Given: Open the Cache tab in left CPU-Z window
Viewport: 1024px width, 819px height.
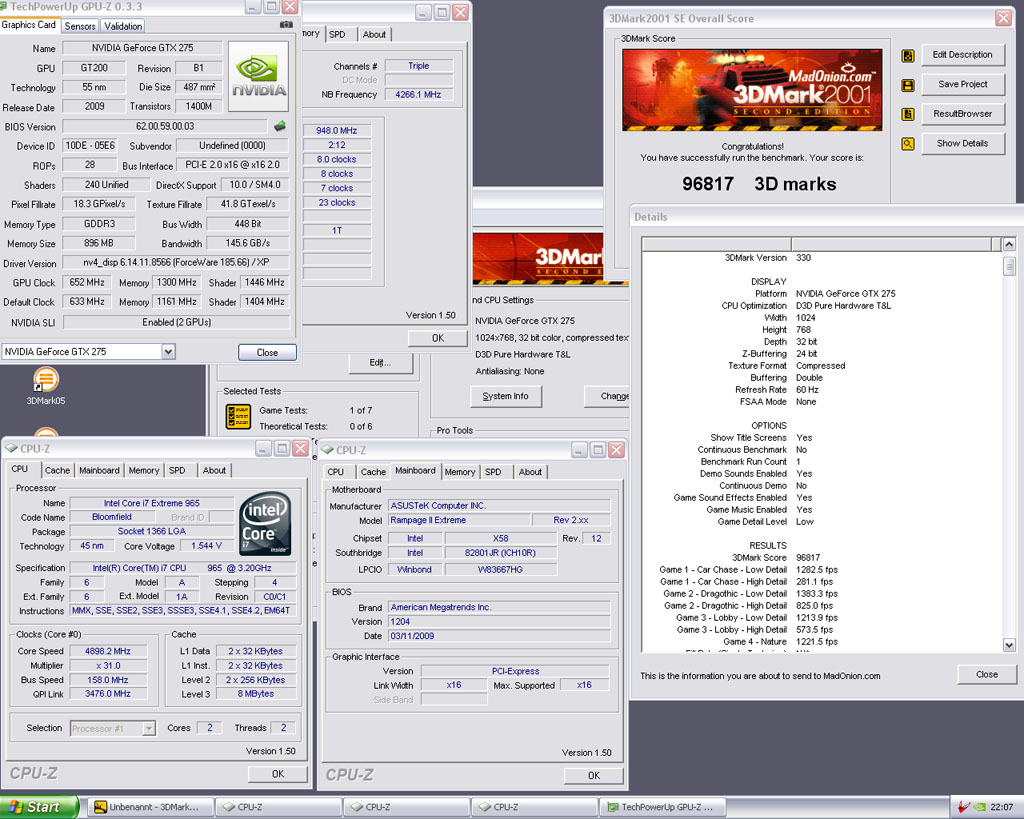Looking at the screenshot, I should 57,470.
